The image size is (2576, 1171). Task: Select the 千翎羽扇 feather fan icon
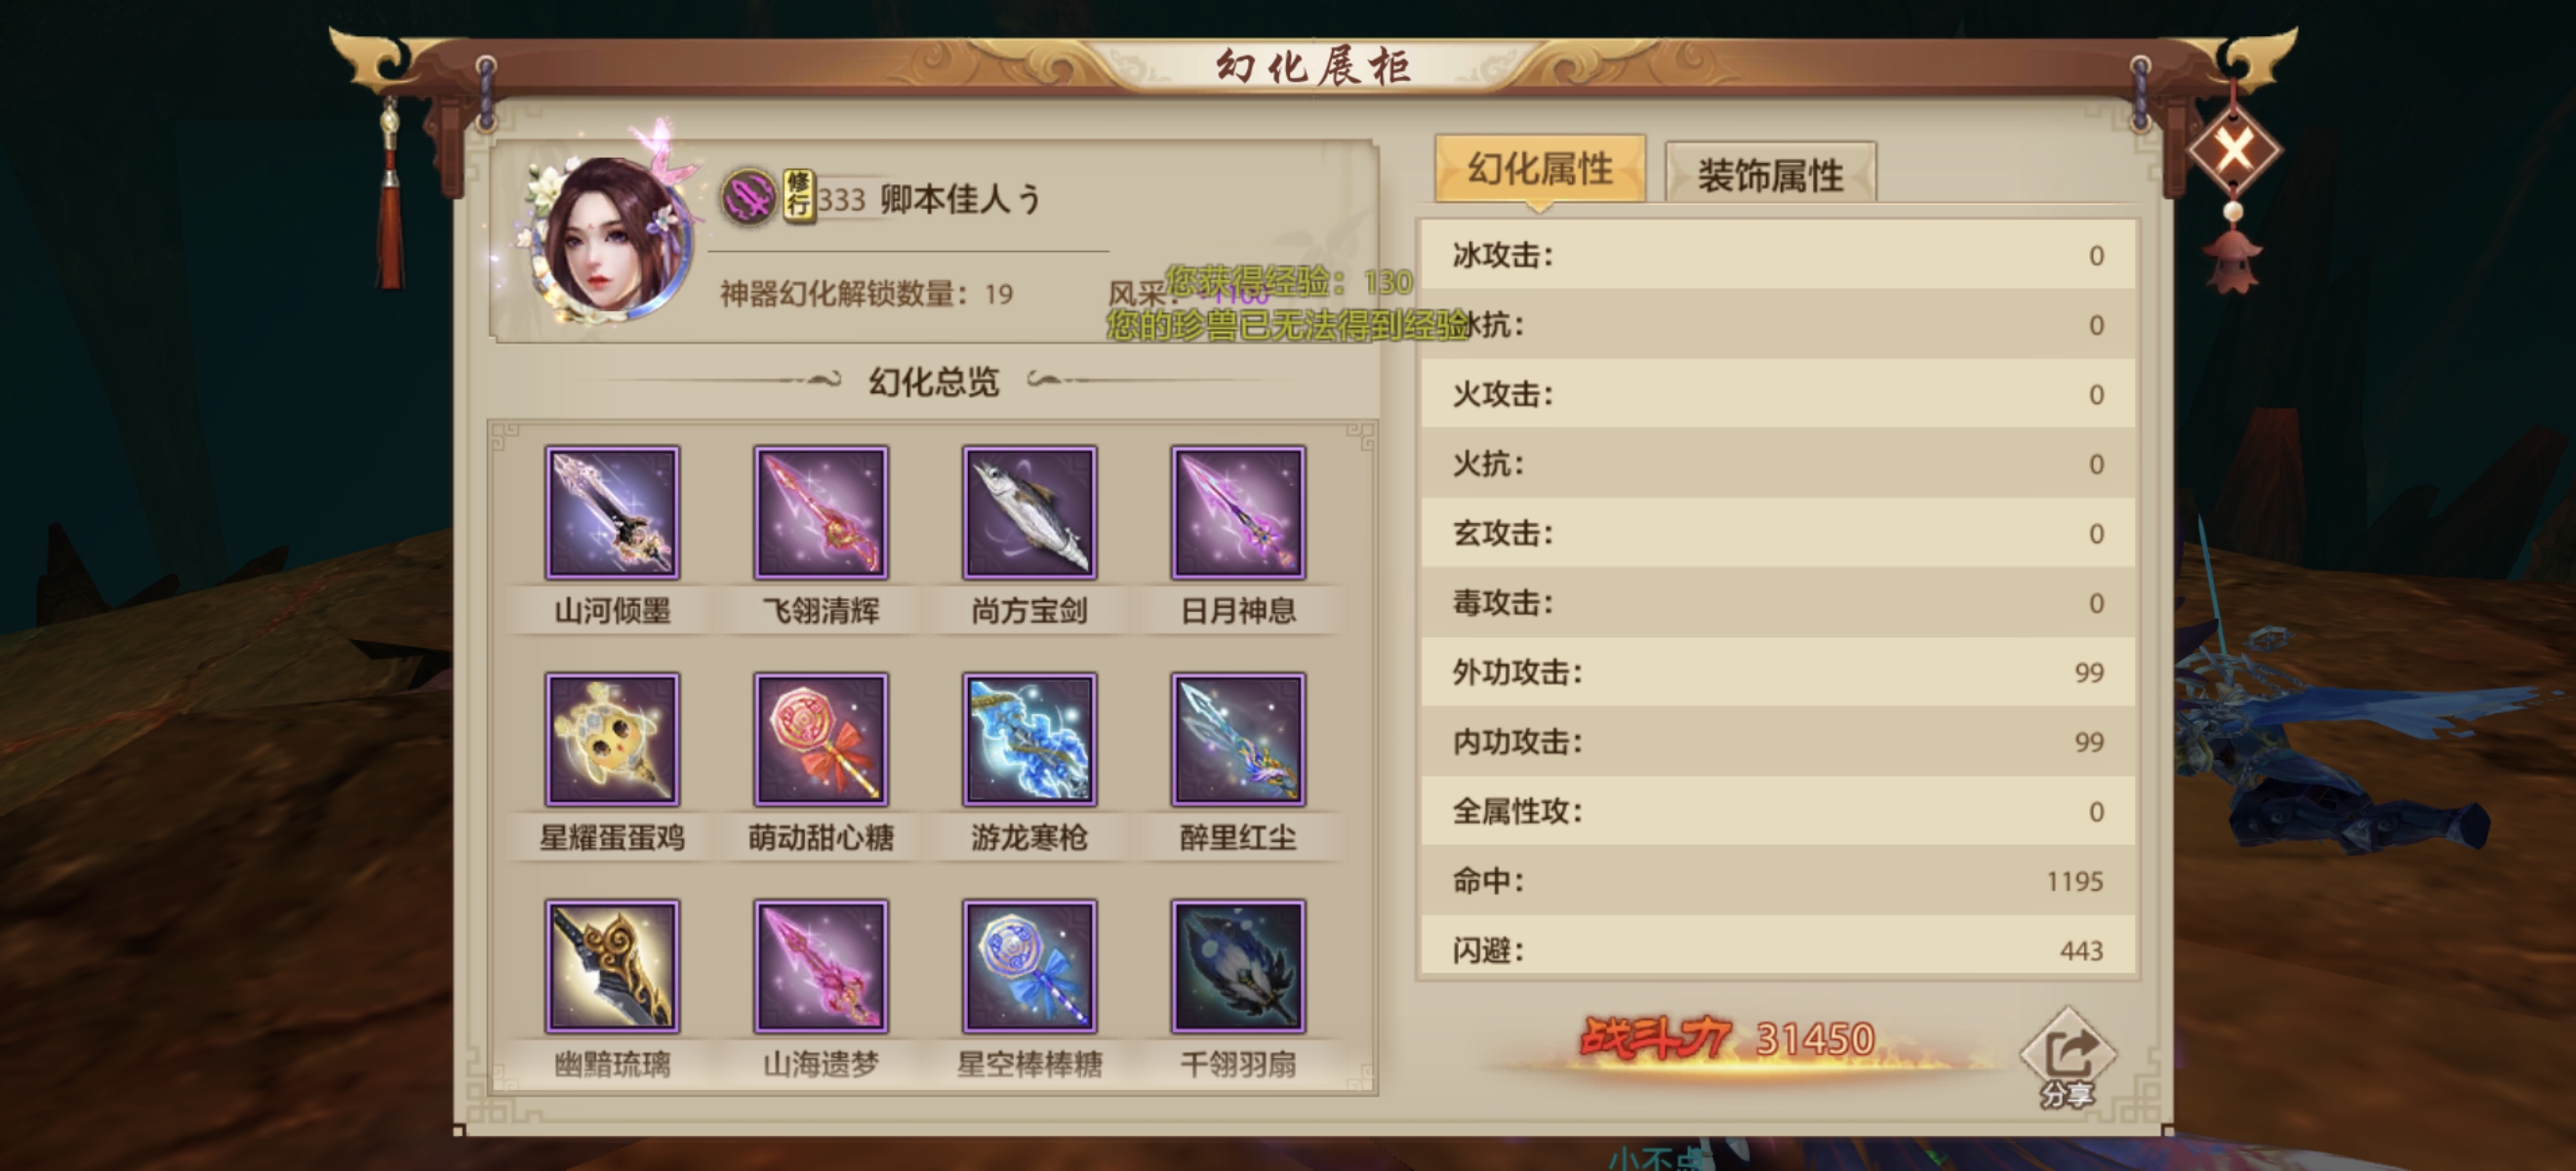click(1238, 966)
